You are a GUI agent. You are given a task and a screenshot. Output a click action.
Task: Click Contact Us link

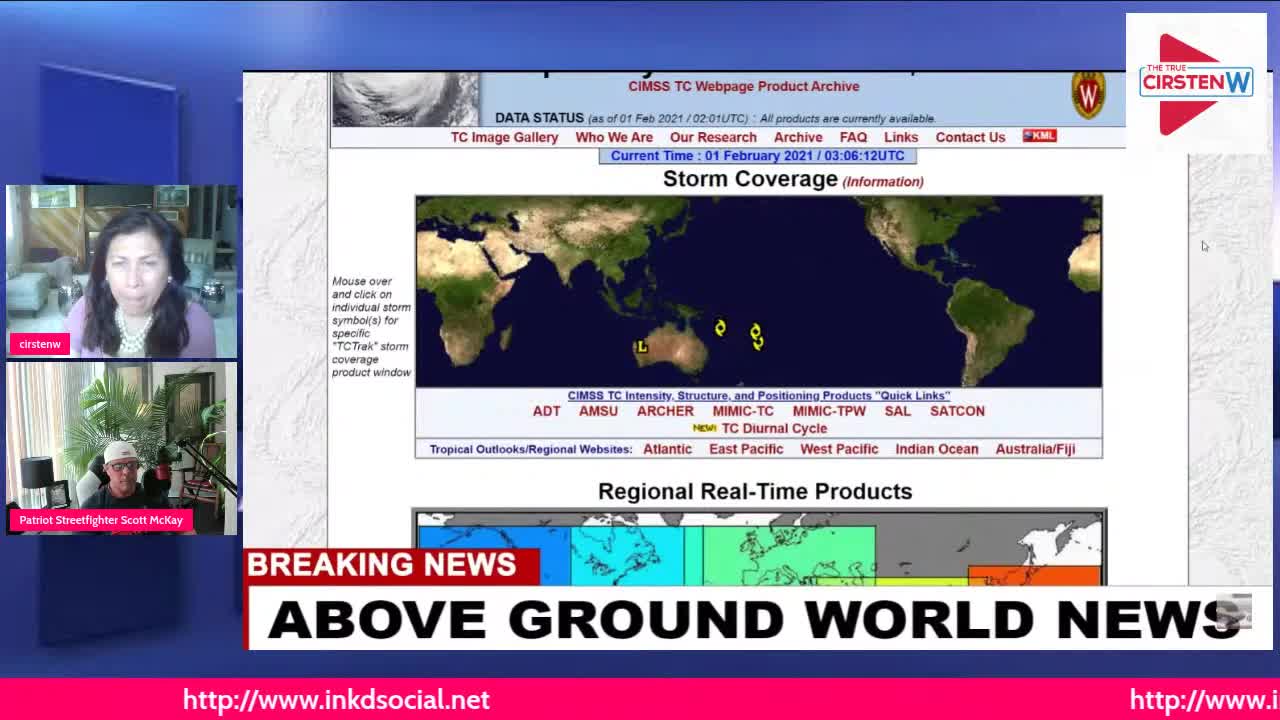click(970, 137)
